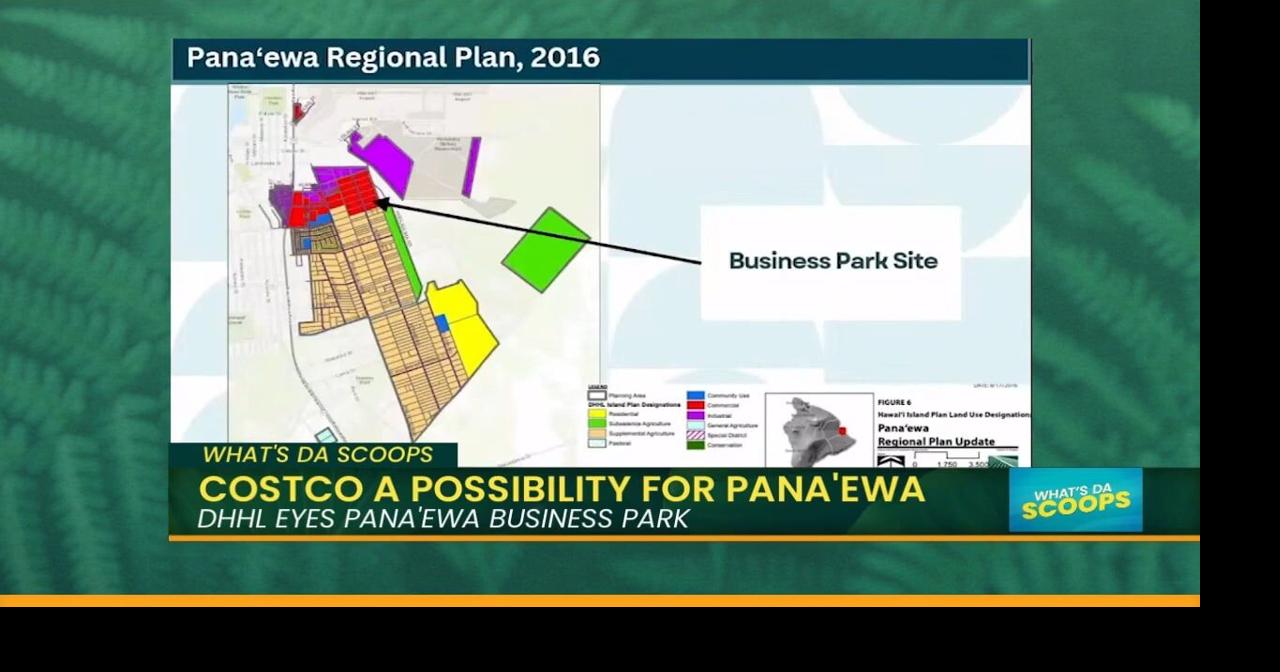Select the Residential yellow legend swatch
The image size is (1280, 672).
tap(597, 414)
